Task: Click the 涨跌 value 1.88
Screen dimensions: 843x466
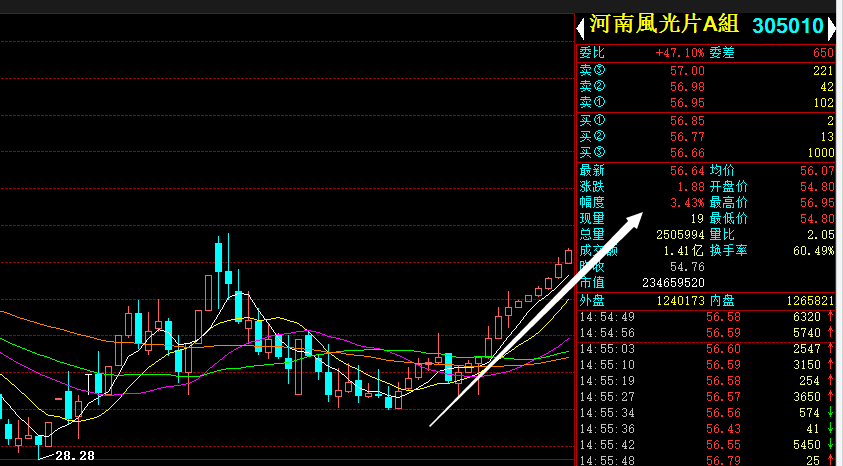Action: tap(690, 187)
